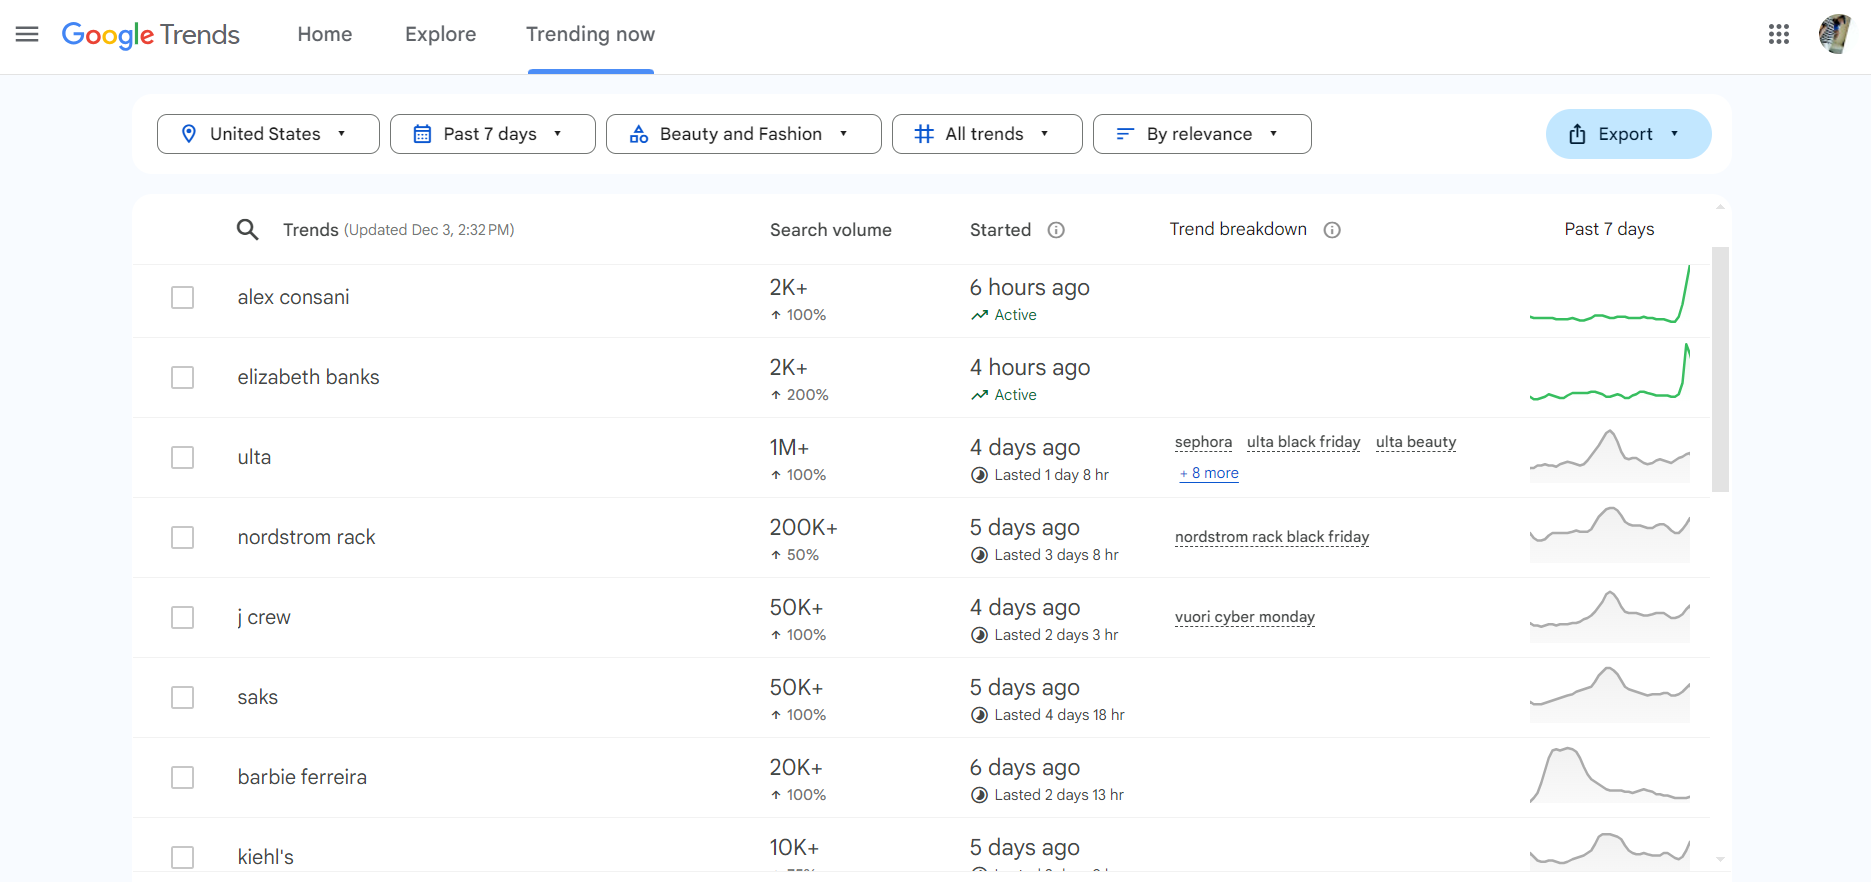Screen dimensions: 1871x882
Task: Tick the nordstrom rack checkbox
Action: pos(182,537)
